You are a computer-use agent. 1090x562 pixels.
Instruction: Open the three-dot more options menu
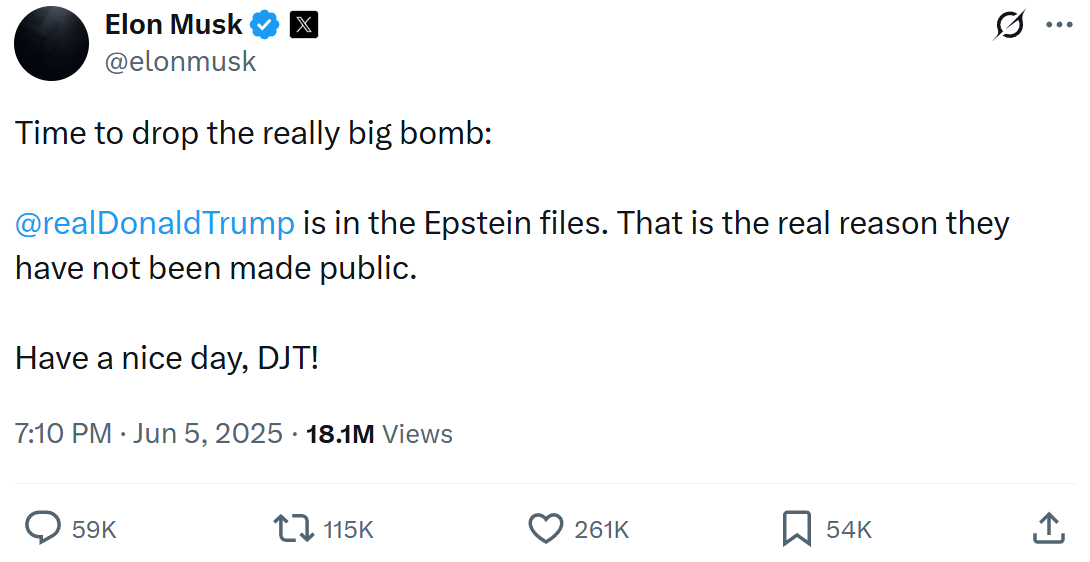(1058, 26)
